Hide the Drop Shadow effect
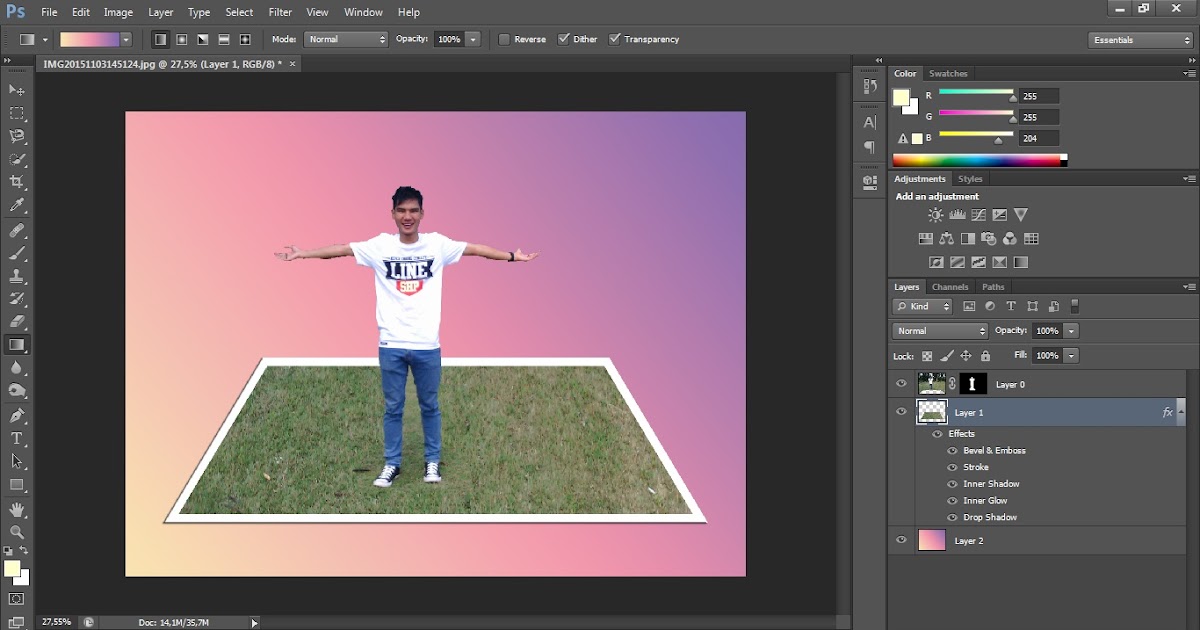The image size is (1200, 630). pos(952,517)
